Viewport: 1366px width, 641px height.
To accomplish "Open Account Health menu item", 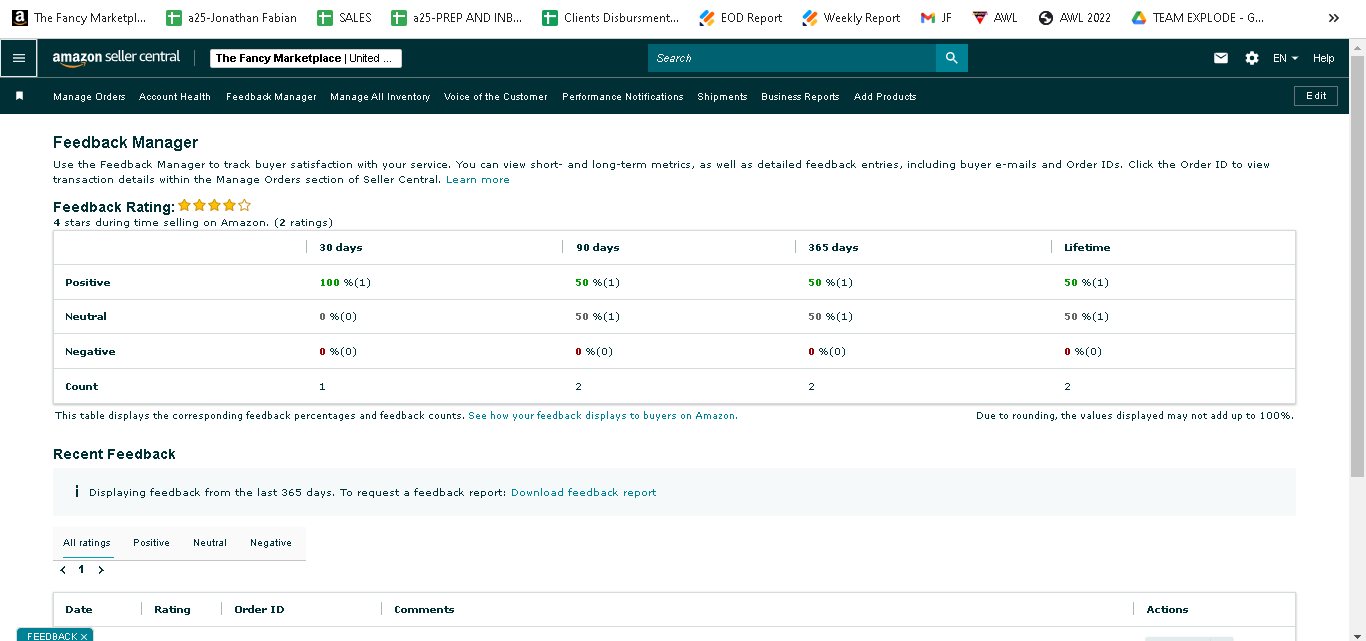I will 175,97.
